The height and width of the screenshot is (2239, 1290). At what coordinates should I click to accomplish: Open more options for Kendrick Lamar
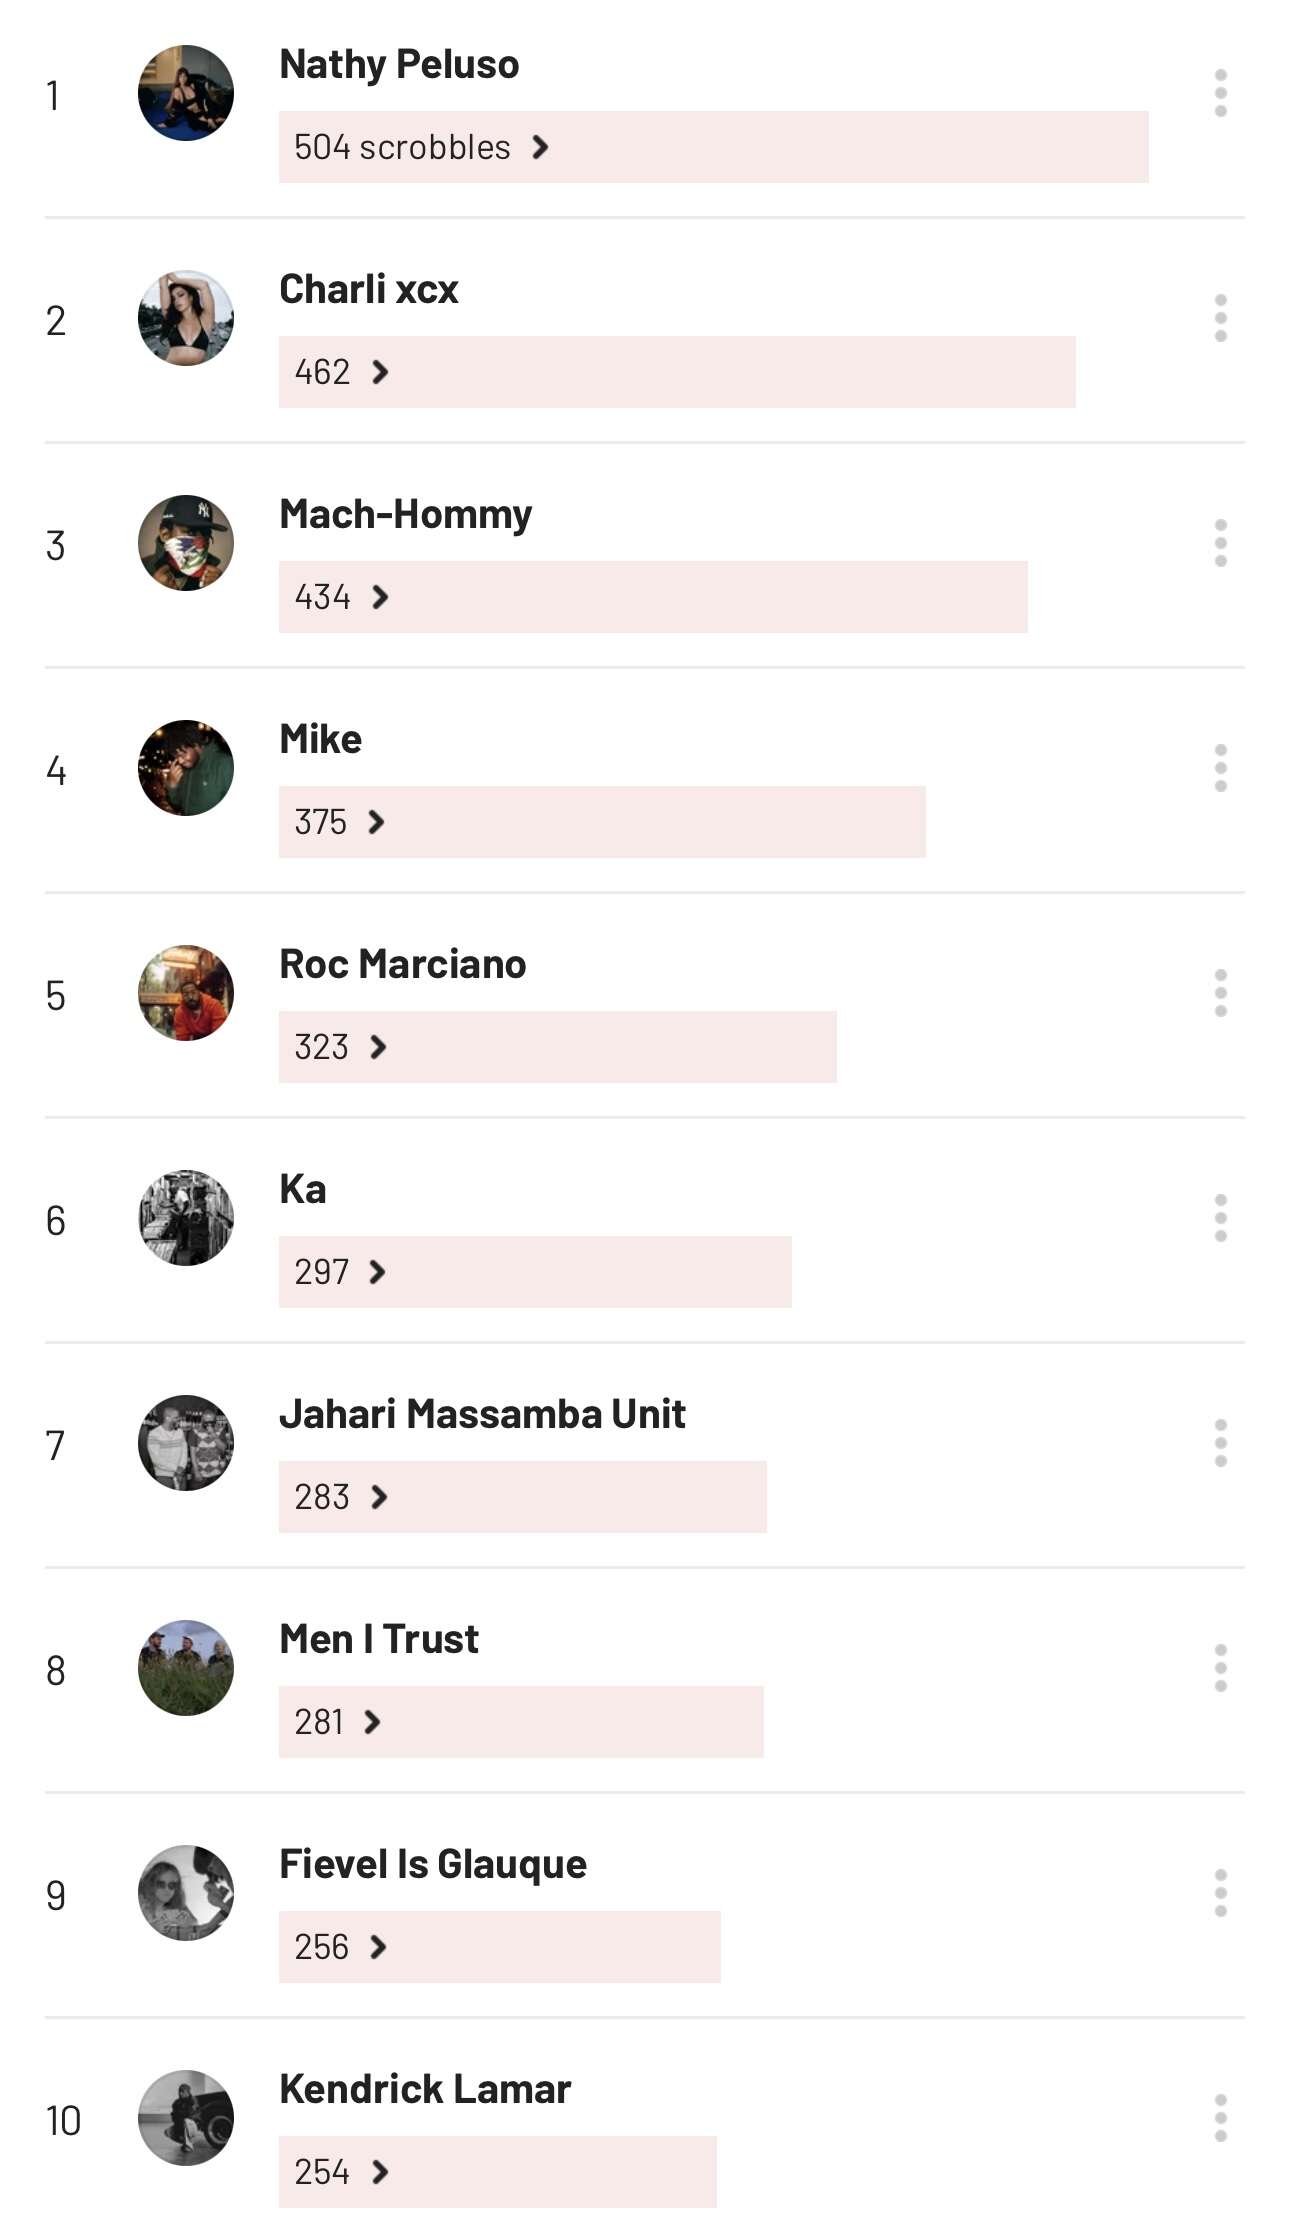pos(1220,2118)
